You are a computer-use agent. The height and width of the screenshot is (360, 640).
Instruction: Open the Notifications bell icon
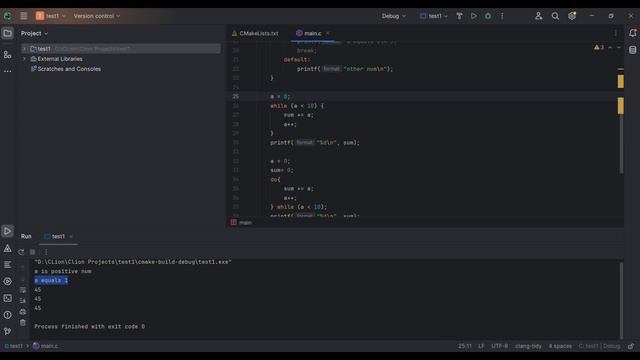pos(633,33)
